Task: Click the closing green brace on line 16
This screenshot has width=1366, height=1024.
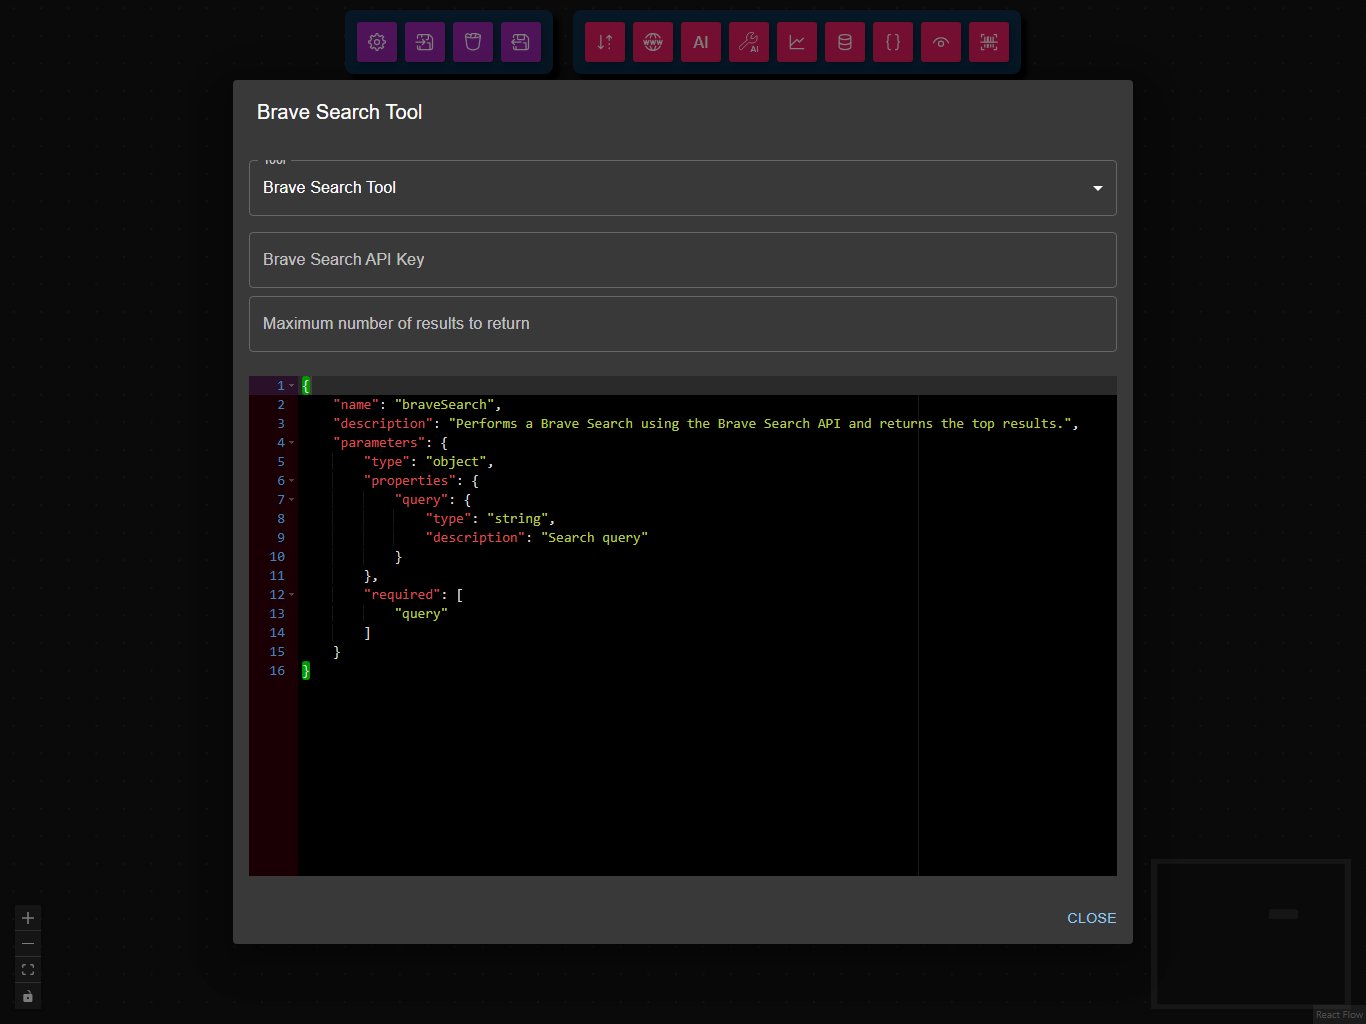Action: (306, 671)
